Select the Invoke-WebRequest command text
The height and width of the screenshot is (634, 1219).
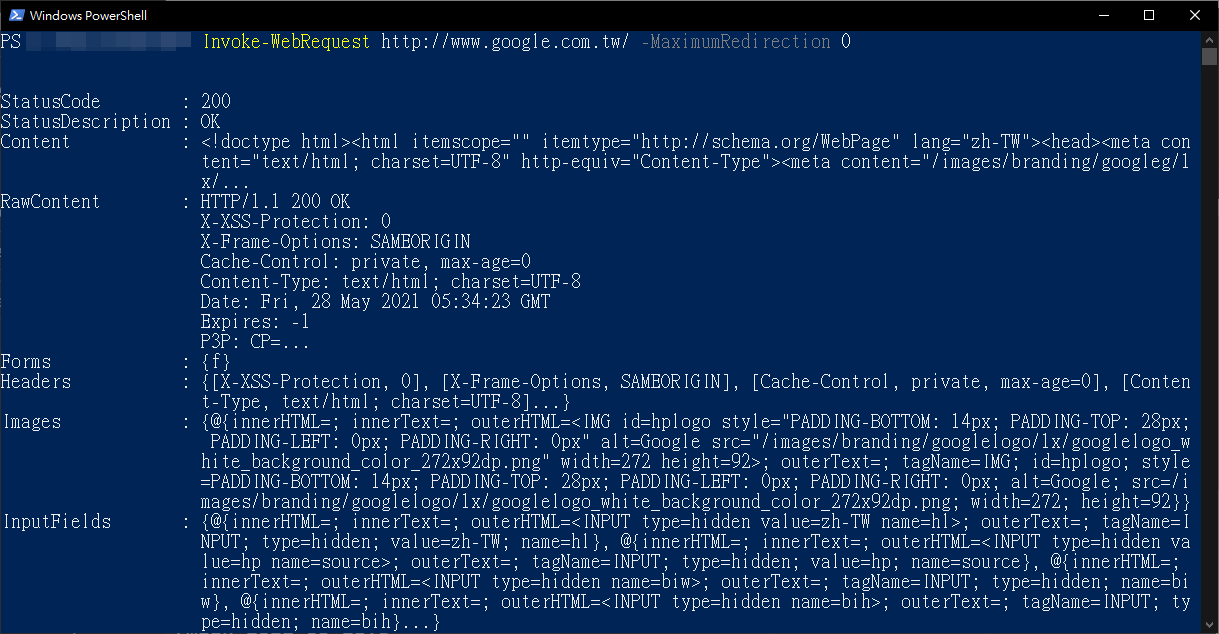pyautogui.click(x=286, y=41)
